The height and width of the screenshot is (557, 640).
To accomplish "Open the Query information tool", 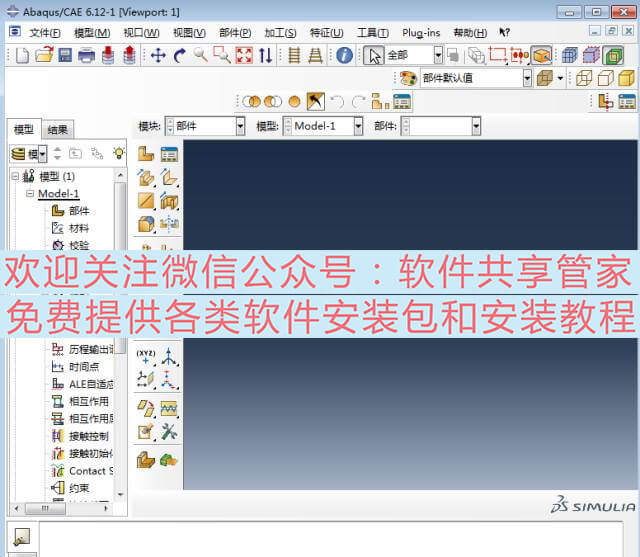I will [x=344, y=55].
